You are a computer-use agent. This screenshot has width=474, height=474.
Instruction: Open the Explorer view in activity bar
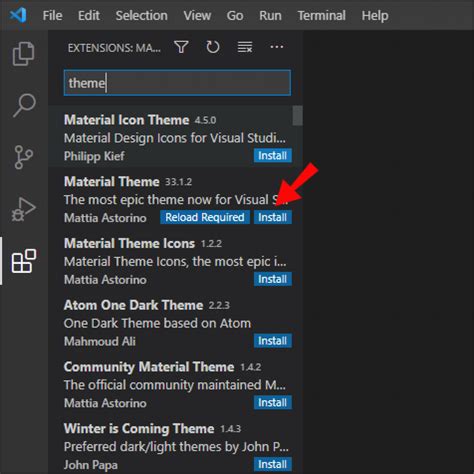coord(23,53)
